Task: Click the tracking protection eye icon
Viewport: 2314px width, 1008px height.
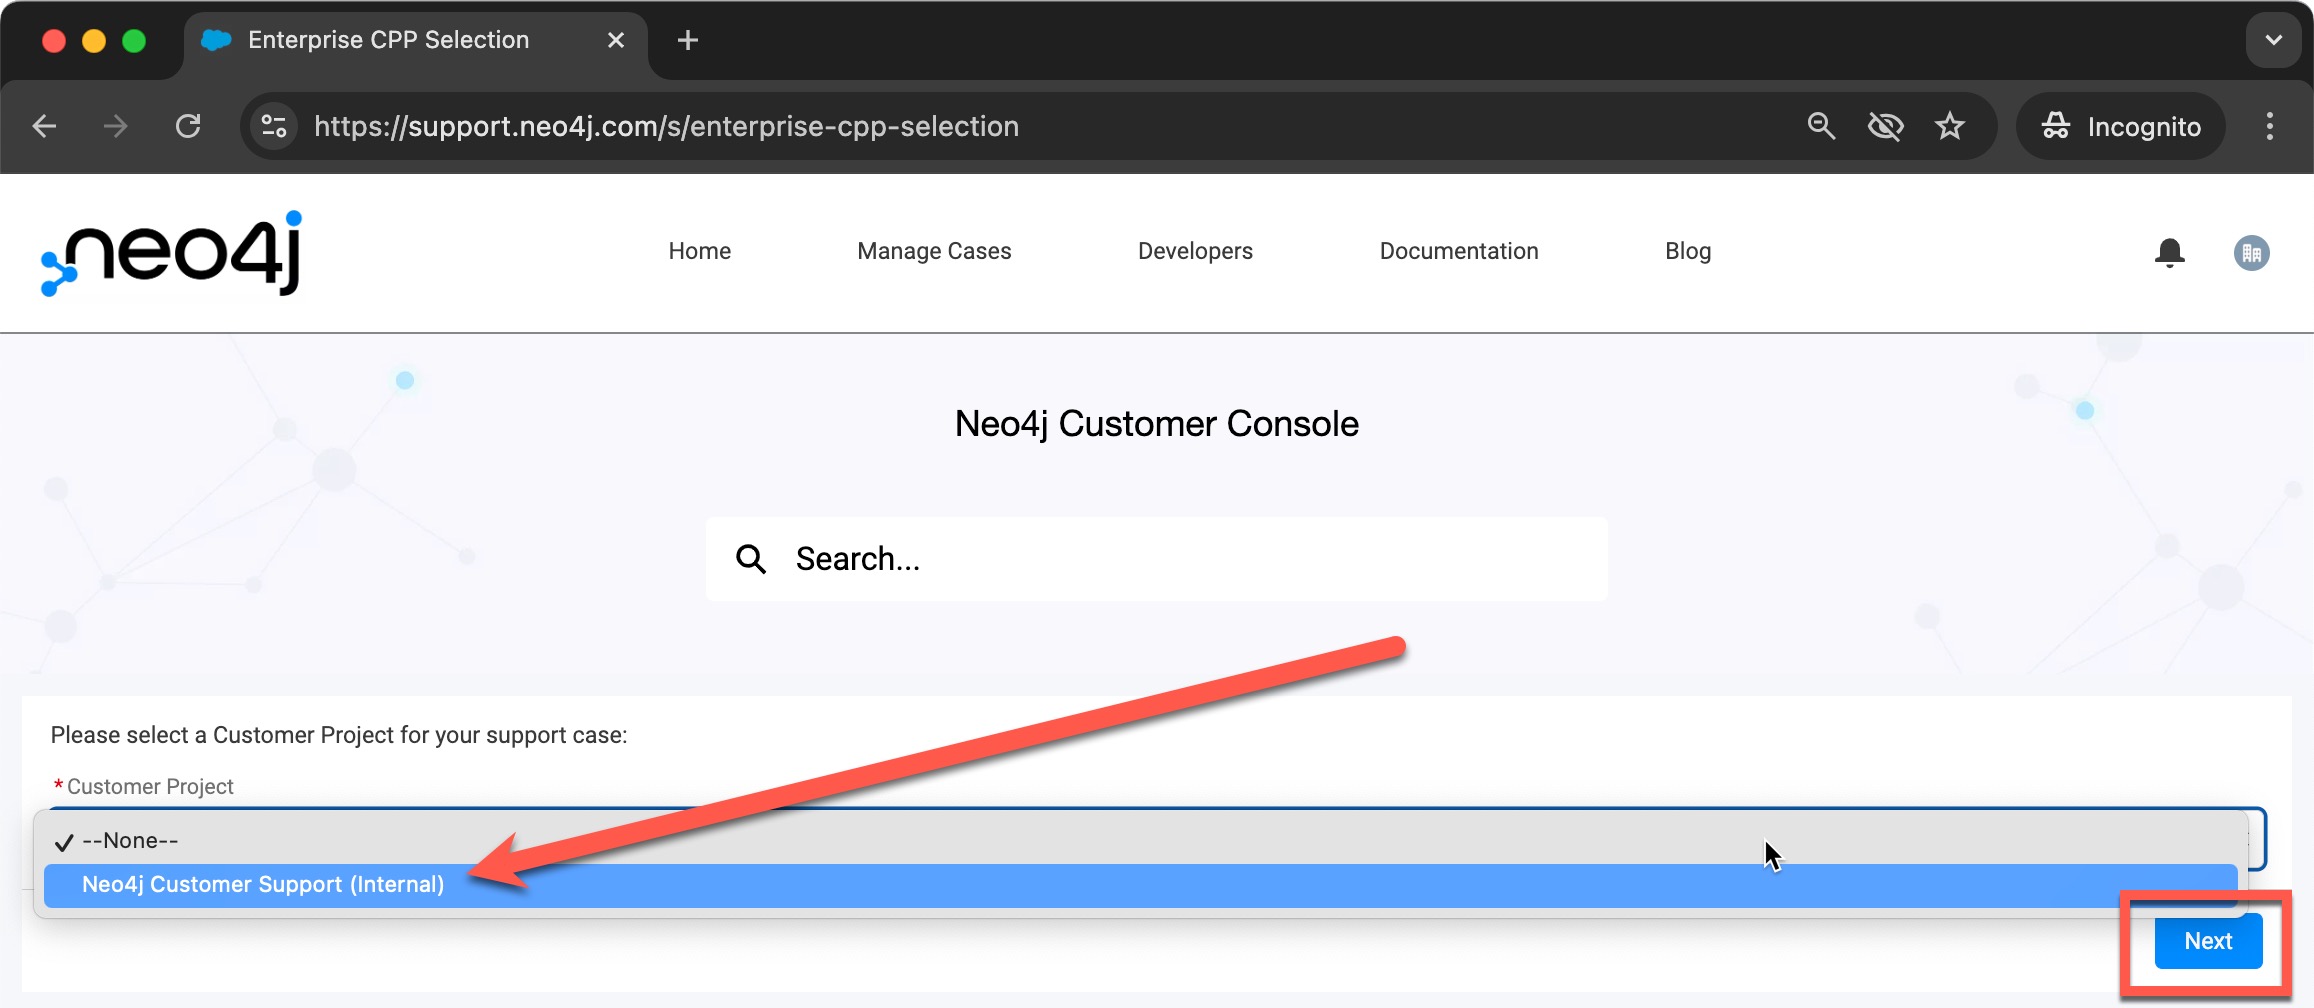Action: point(1885,126)
